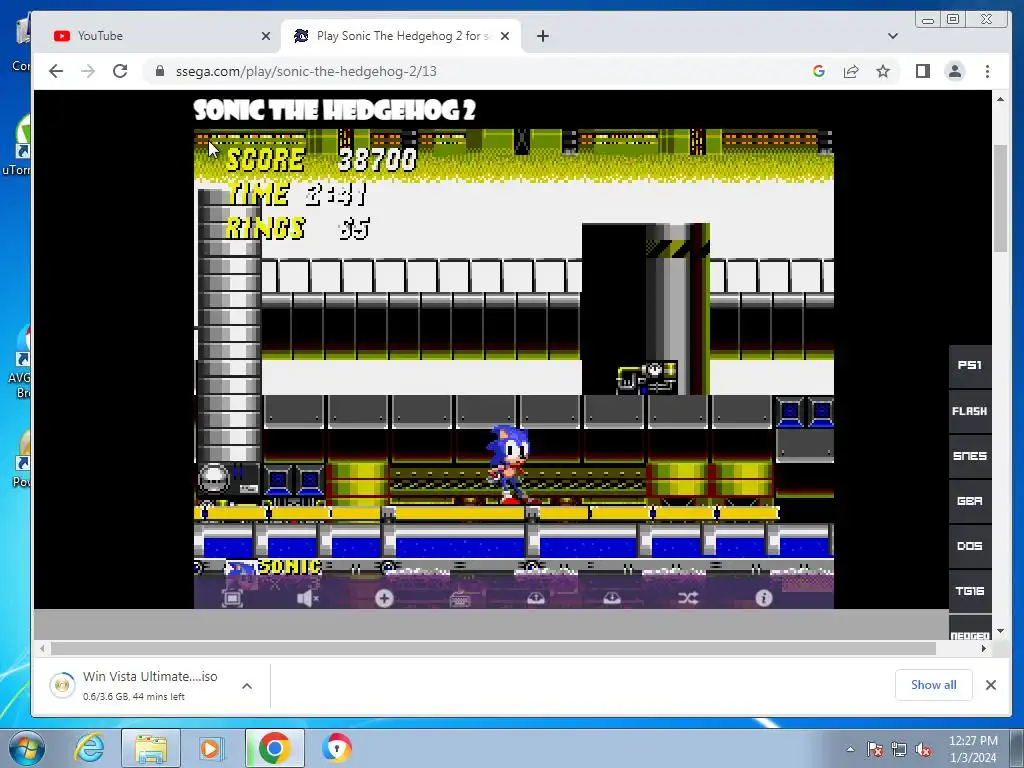
Task: Open the DOS games sidebar tab
Action: [x=970, y=546]
